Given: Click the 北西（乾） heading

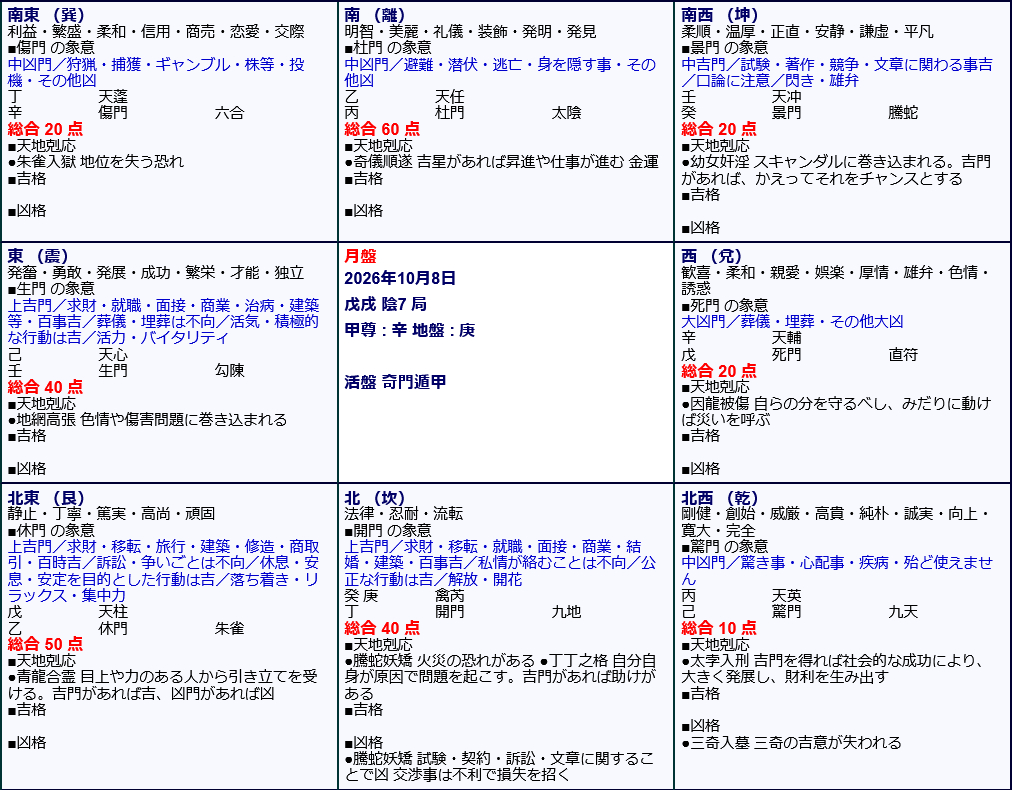Looking at the screenshot, I should (720, 498).
